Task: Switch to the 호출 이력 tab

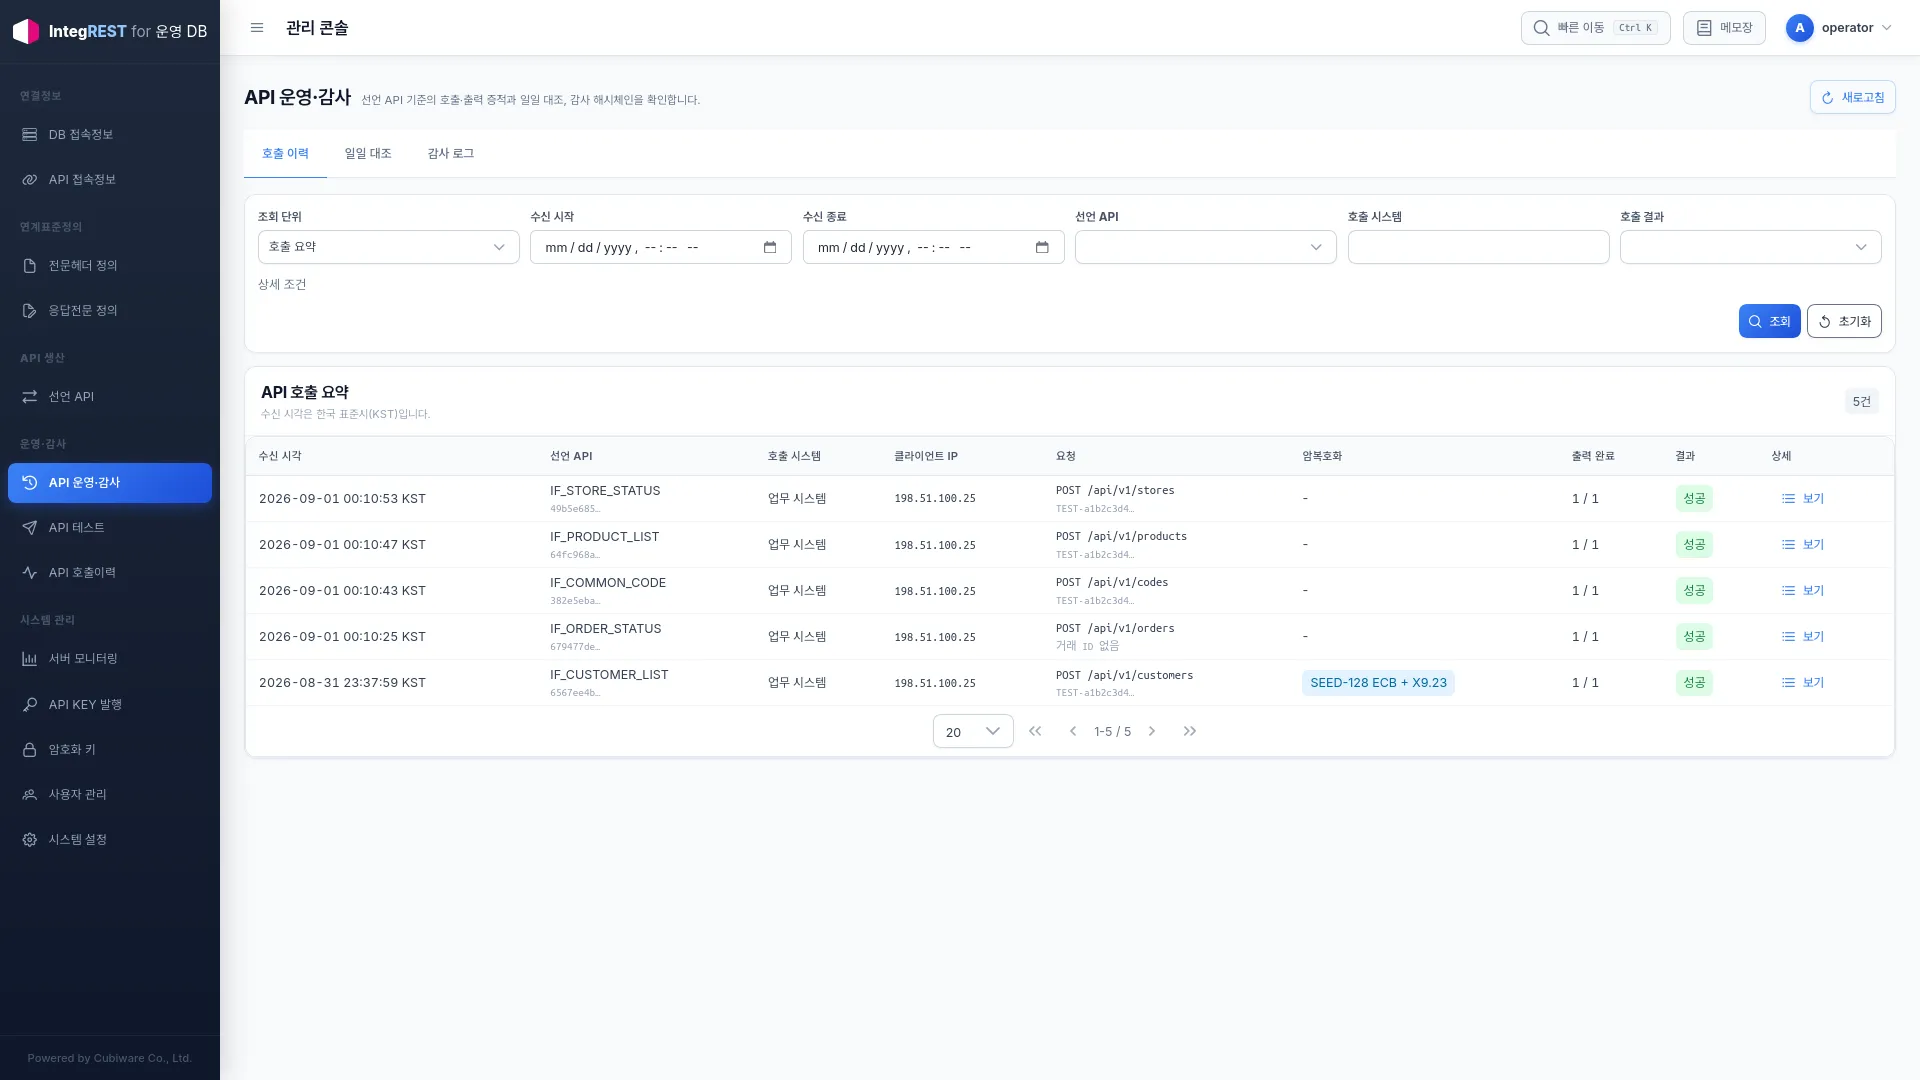Action: pos(285,153)
